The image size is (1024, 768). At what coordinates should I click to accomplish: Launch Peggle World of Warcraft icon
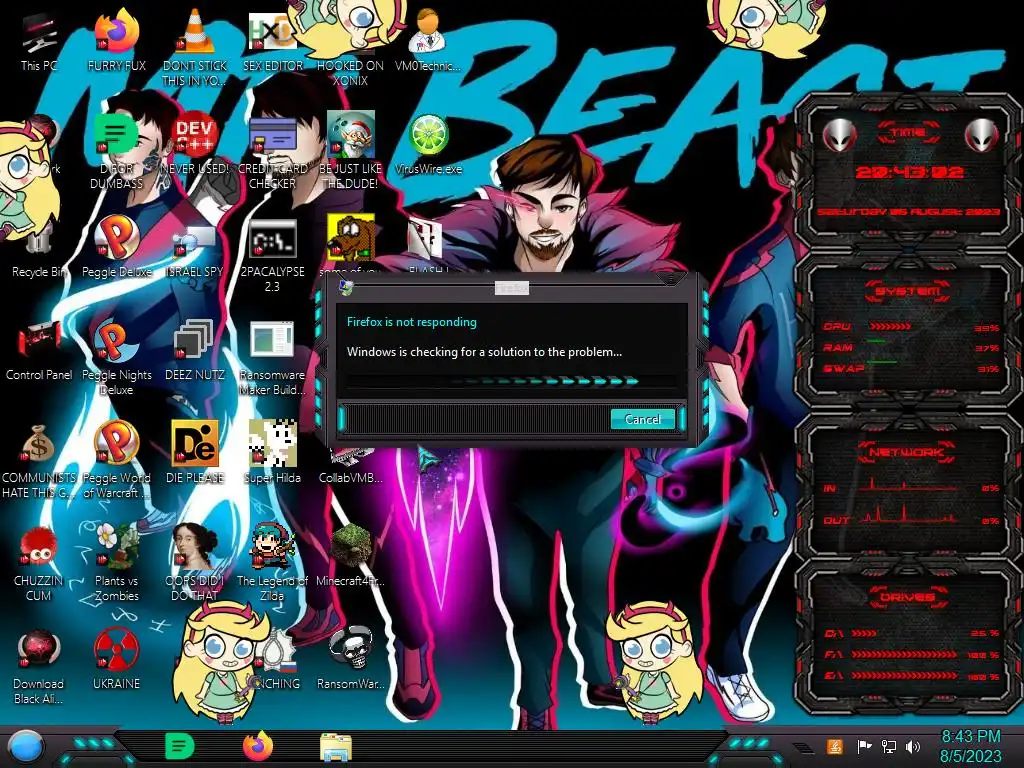tap(116, 460)
